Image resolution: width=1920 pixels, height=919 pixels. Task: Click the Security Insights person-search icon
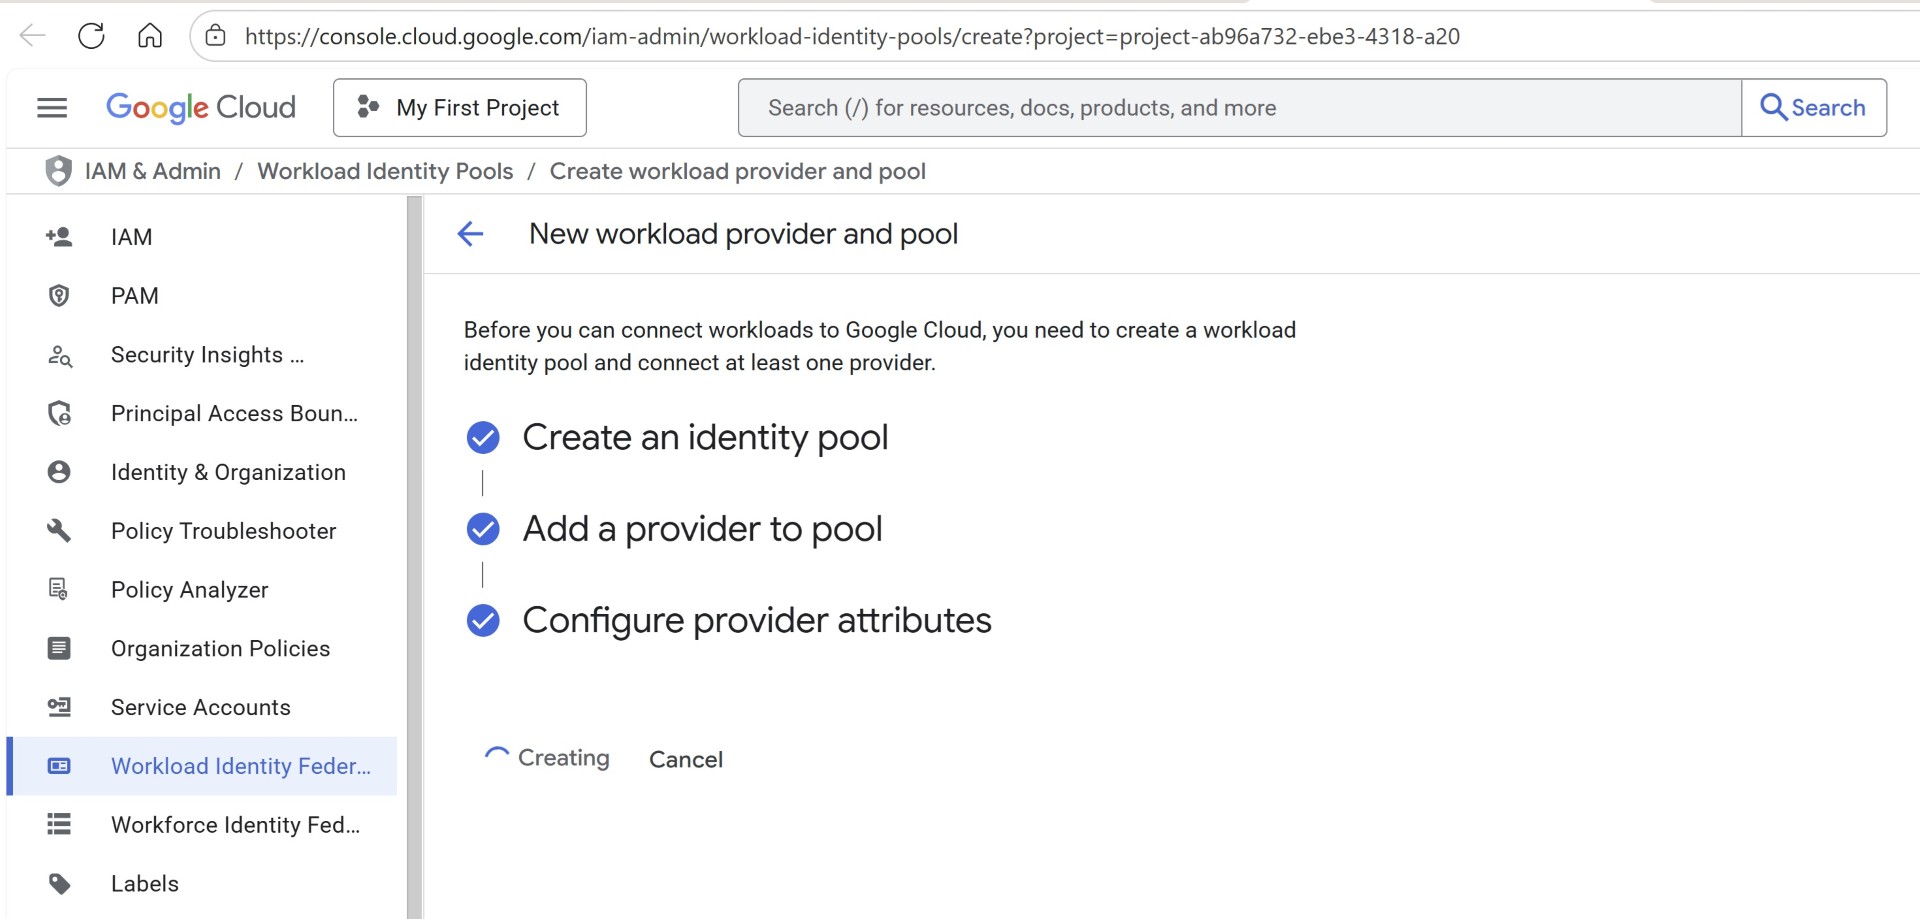point(59,355)
